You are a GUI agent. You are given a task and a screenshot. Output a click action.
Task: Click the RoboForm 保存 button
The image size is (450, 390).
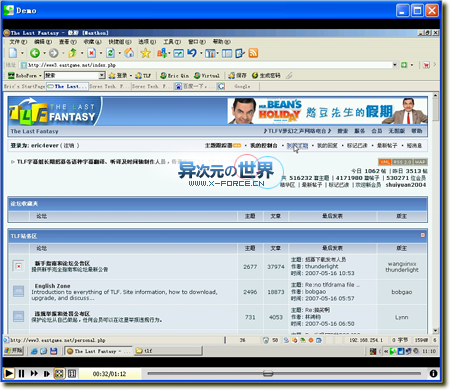pyautogui.click(x=237, y=76)
